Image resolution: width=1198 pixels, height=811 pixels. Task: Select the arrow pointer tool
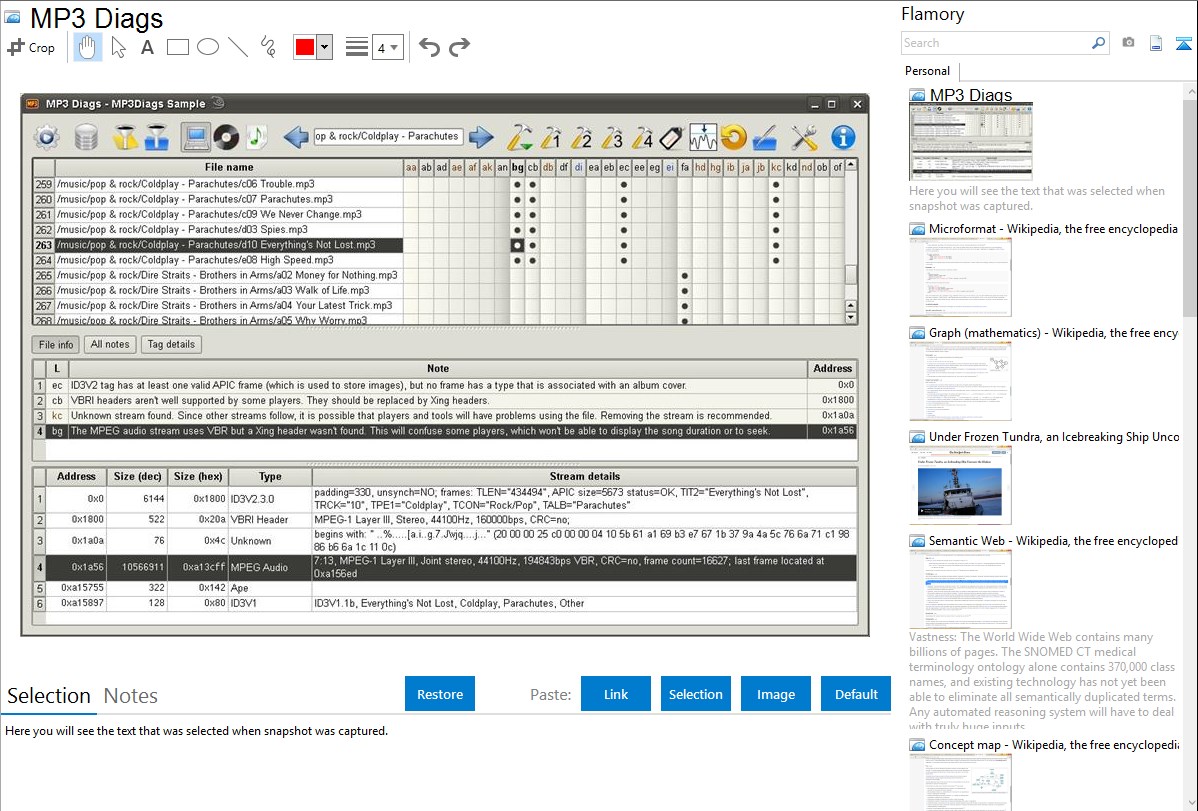point(118,47)
